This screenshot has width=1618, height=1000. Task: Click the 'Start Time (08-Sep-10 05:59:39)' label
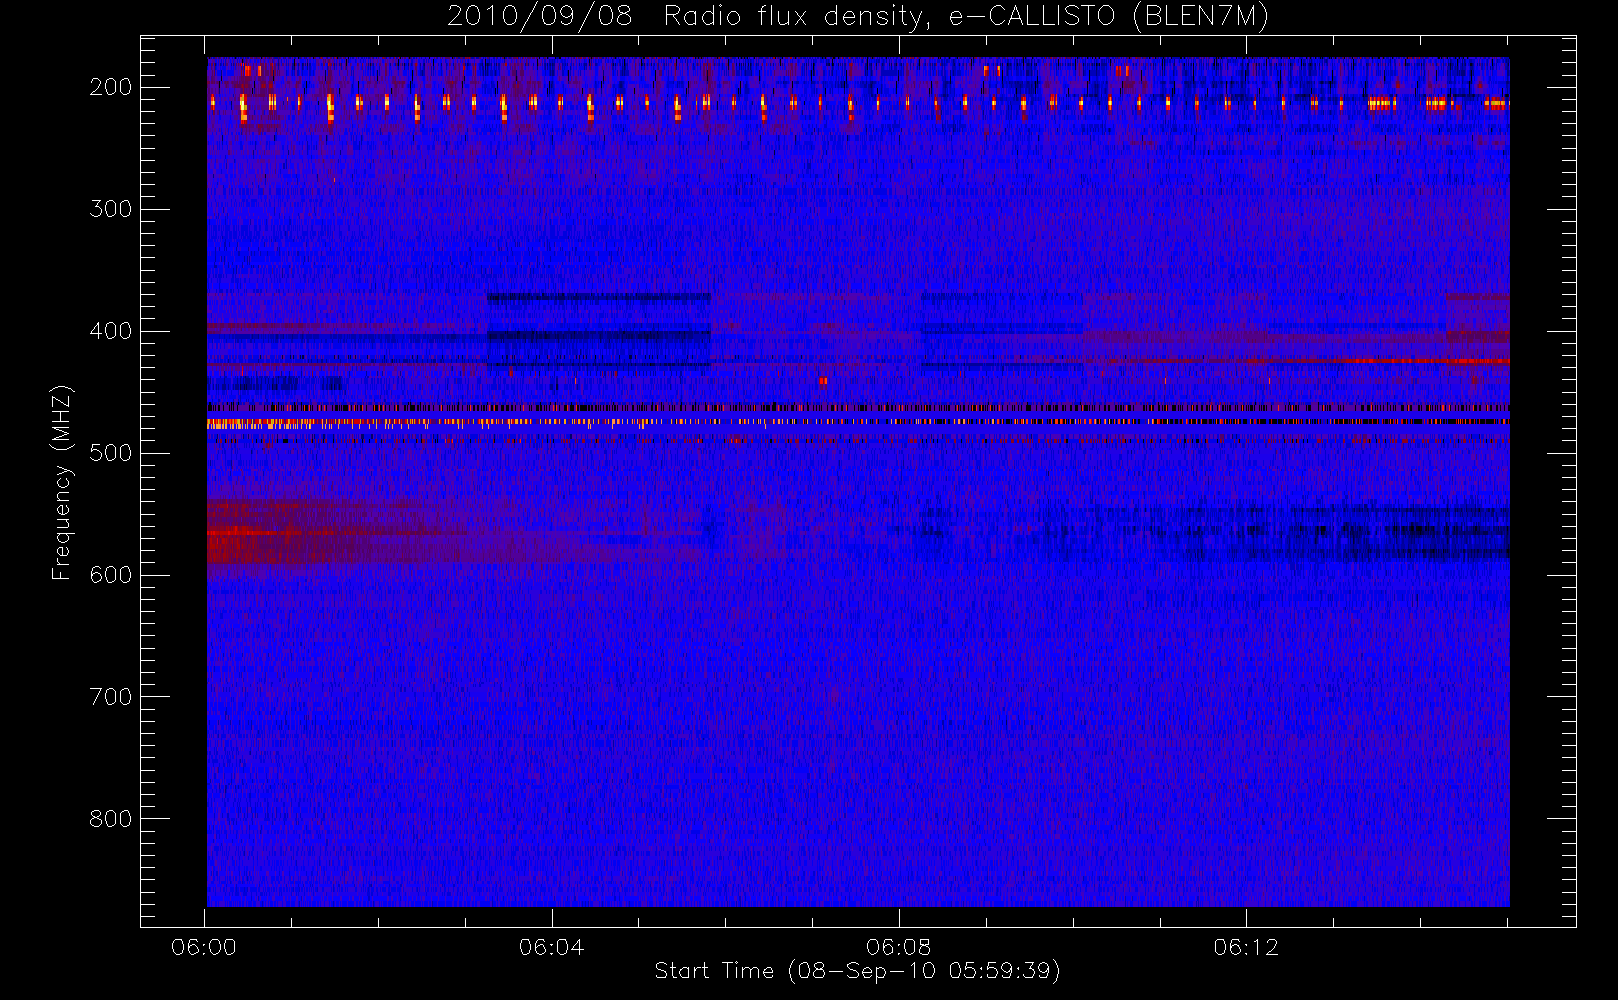(857, 971)
